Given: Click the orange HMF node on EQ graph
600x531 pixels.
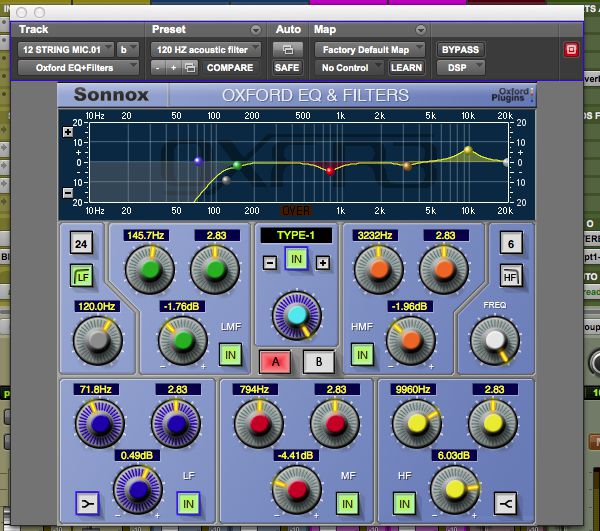Looking at the screenshot, I should (408, 166).
